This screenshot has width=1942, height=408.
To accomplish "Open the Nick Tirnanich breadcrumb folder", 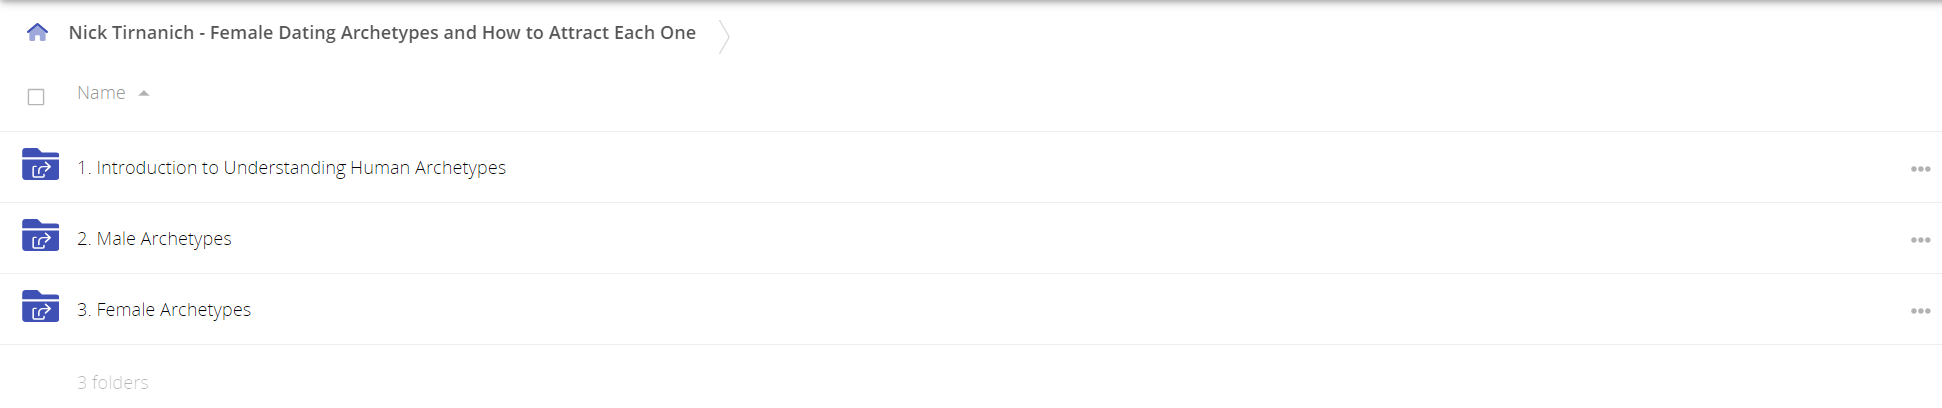I will (382, 32).
